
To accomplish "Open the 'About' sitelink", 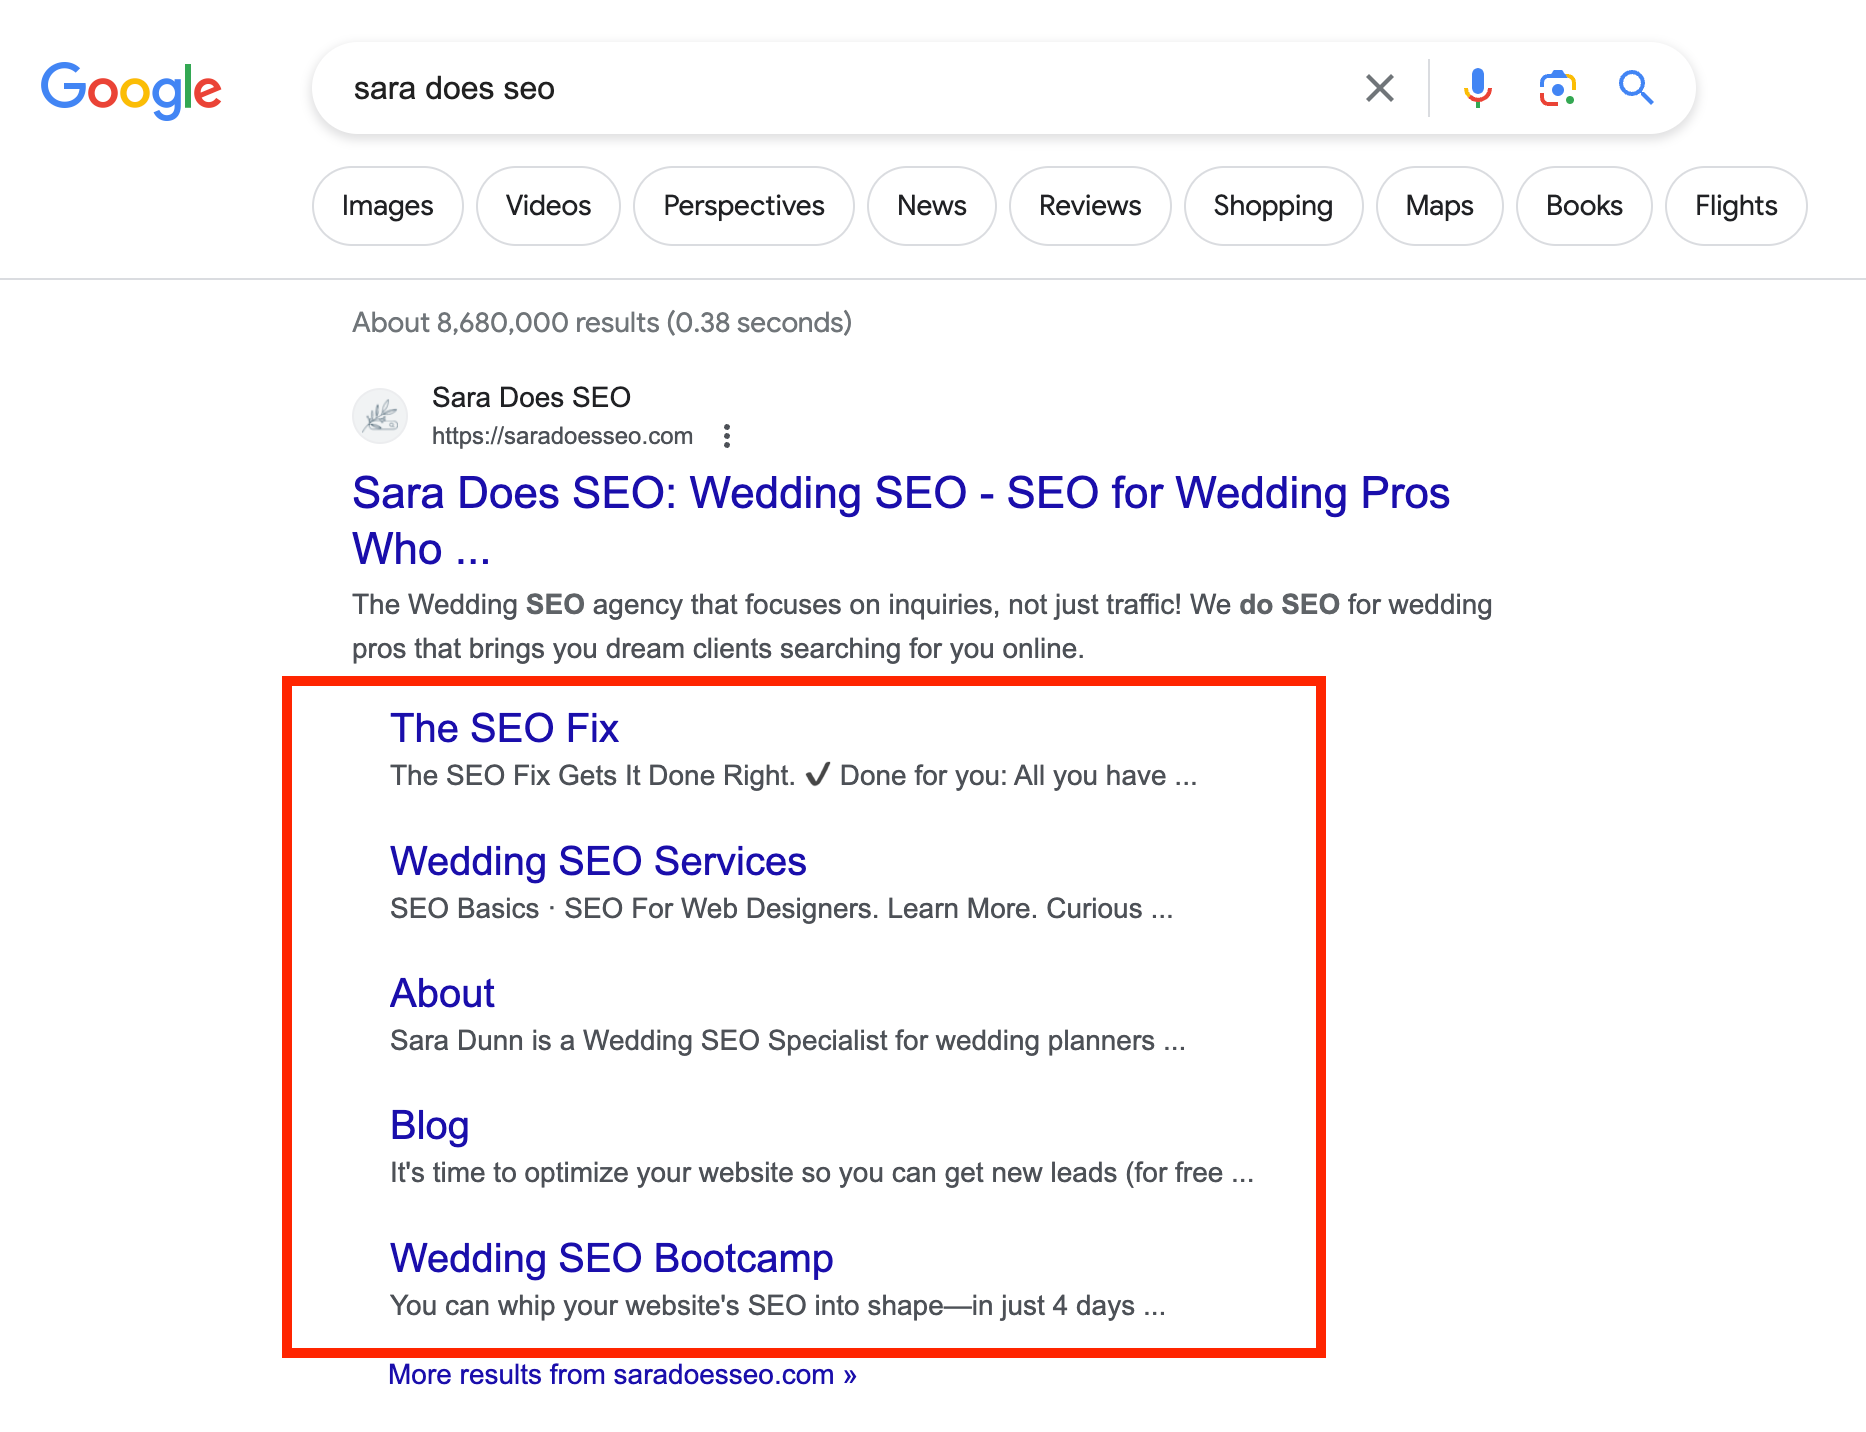I will point(442,993).
